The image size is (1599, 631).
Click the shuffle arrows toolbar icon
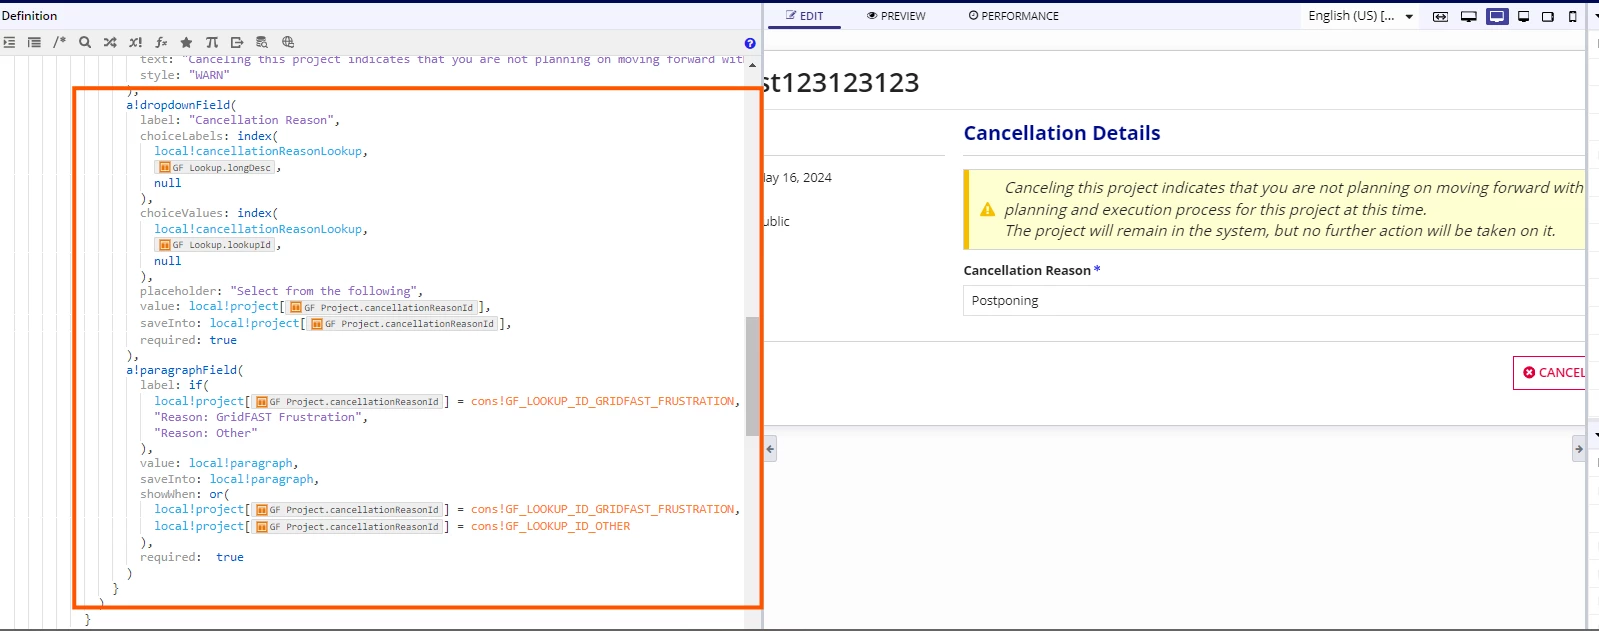click(x=110, y=42)
